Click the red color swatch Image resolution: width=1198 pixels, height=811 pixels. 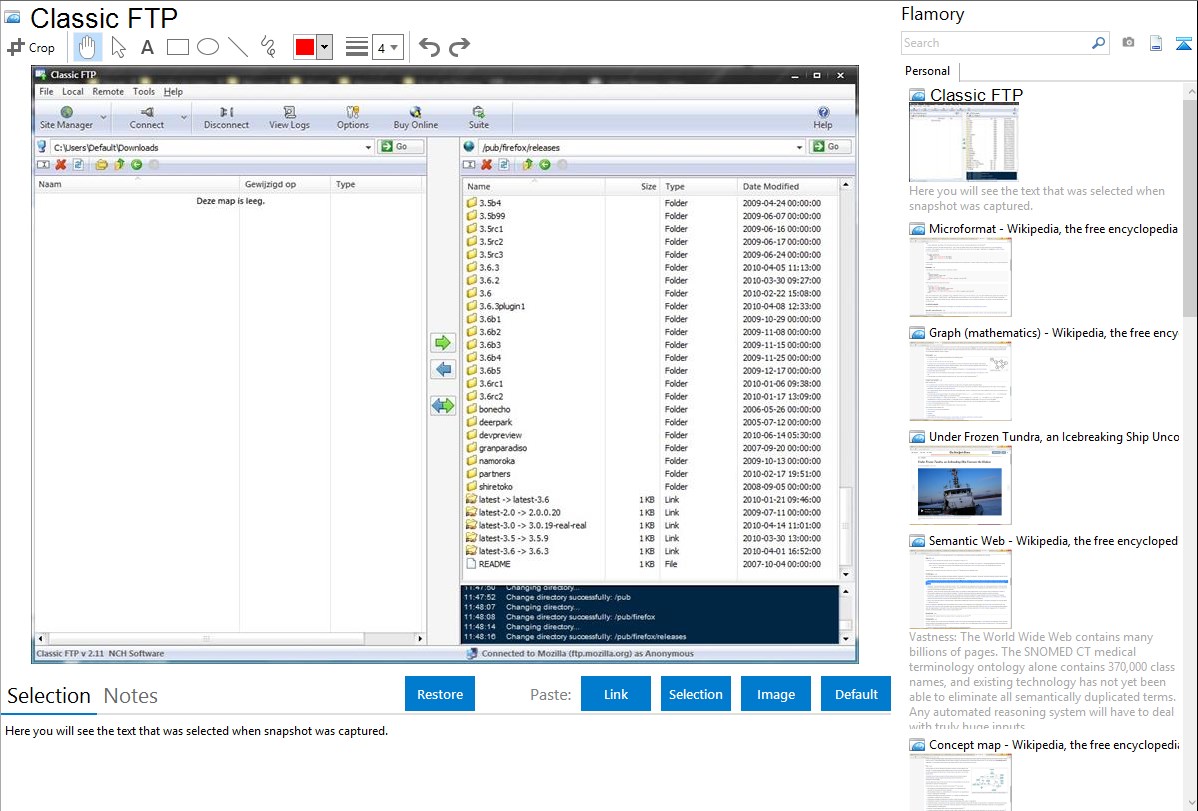305,47
